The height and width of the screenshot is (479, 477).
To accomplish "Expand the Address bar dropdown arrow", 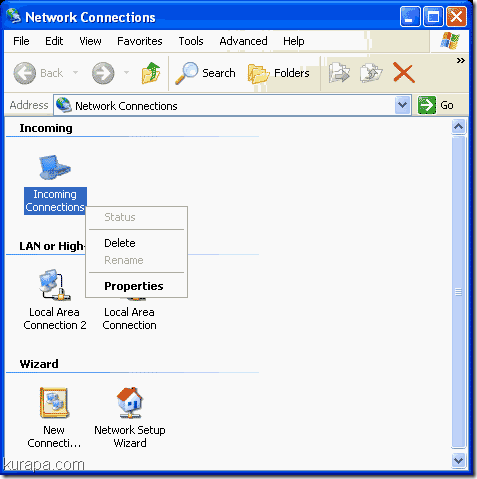I will click(402, 105).
